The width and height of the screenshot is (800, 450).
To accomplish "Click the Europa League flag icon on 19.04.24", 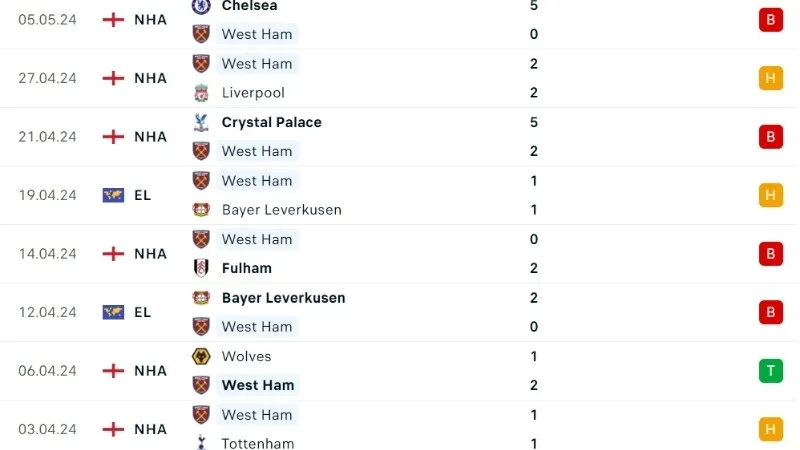I will pyautogui.click(x=113, y=195).
